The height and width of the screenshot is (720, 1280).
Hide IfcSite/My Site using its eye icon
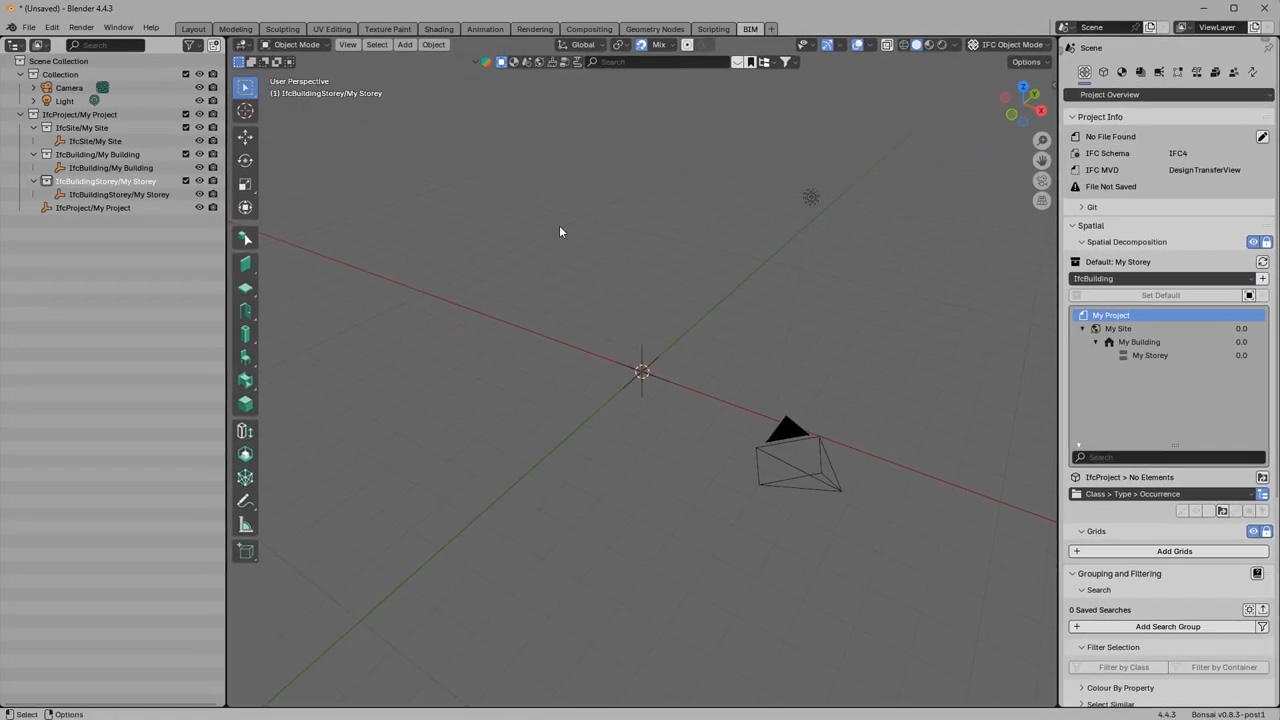pyautogui.click(x=199, y=128)
